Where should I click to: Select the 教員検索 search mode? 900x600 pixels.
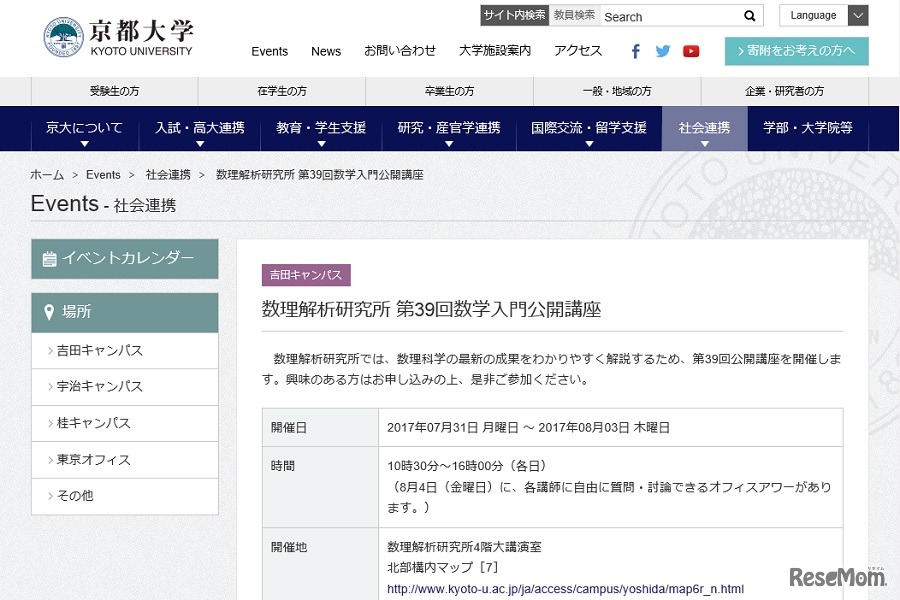click(574, 15)
